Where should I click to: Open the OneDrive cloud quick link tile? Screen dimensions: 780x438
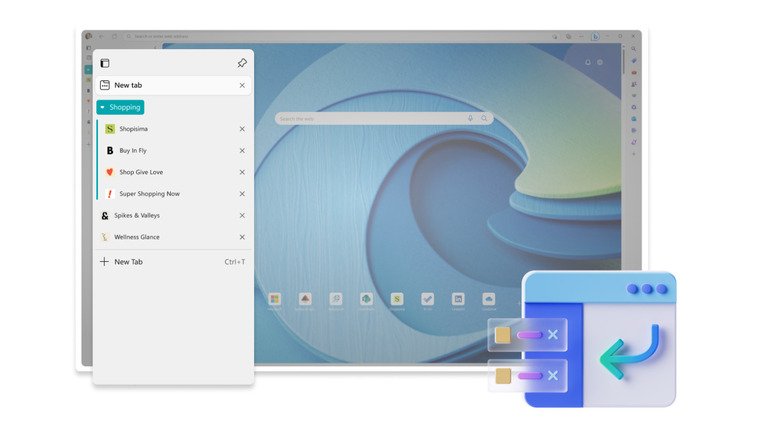click(x=488, y=299)
